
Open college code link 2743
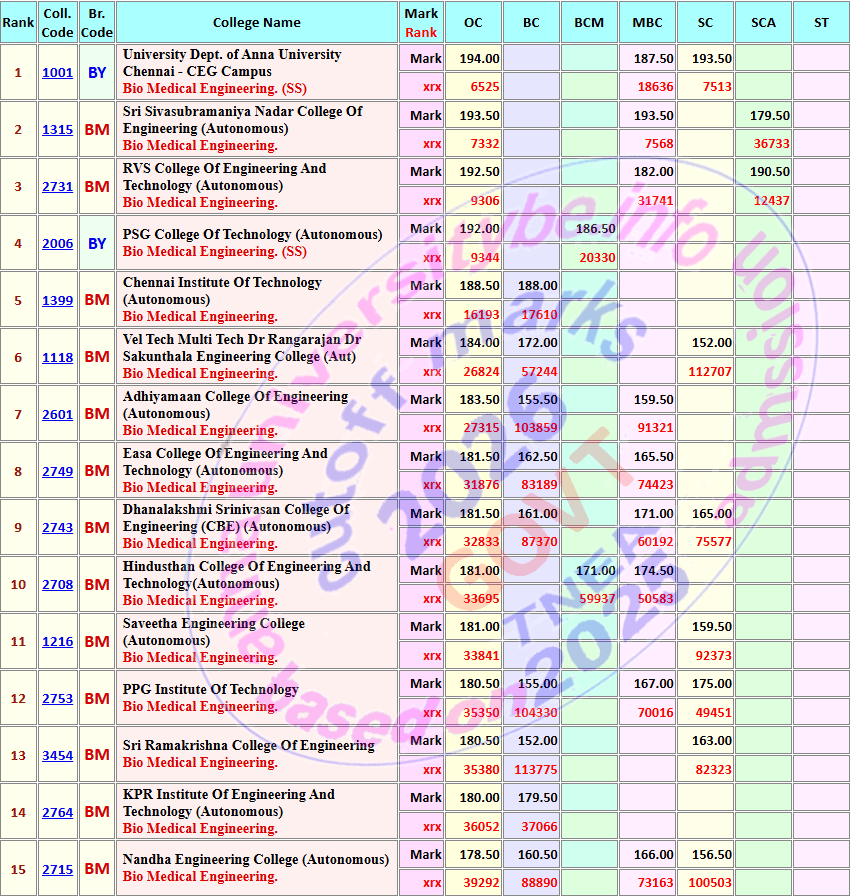(x=57, y=527)
